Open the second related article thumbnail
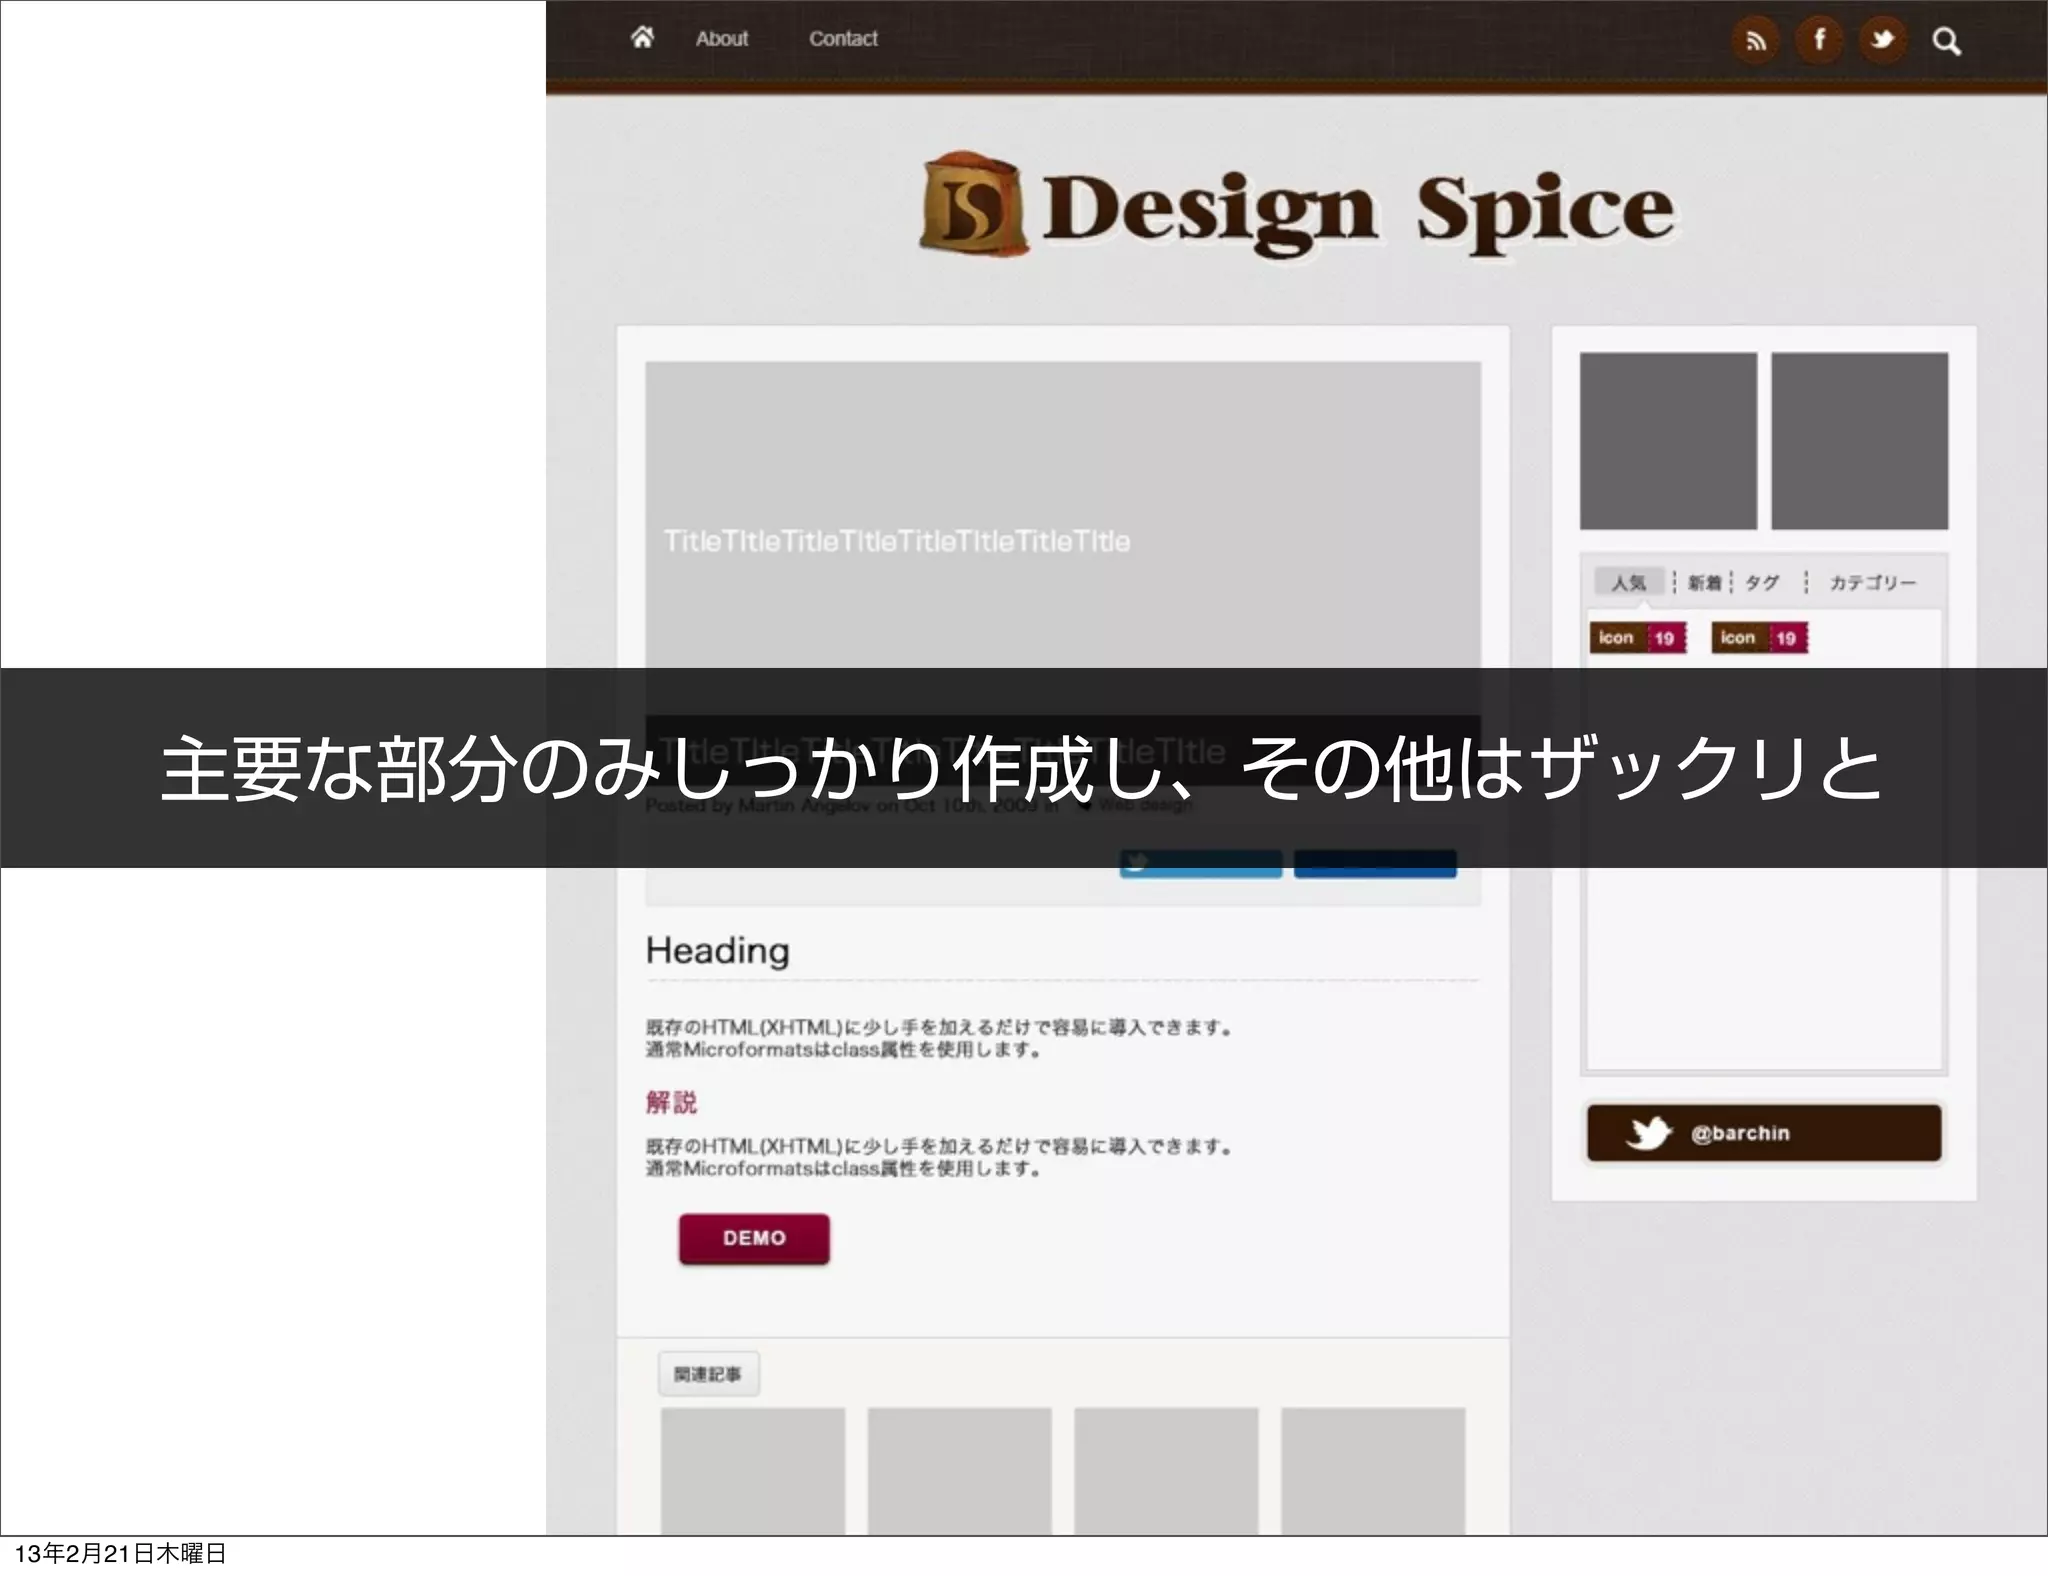Screen dimensions: 2048x1576 pyautogui.click(x=960, y=1471)
